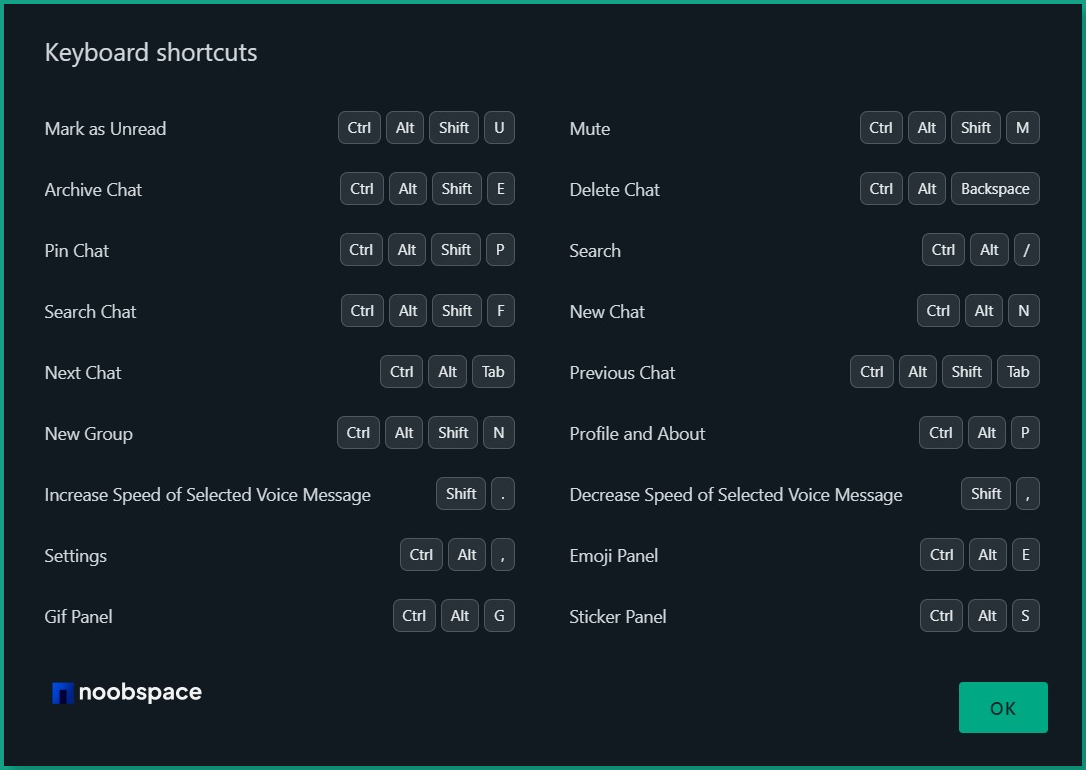Select the G key badge in the Gif Panel row
1086x770 pixels.
499,615
